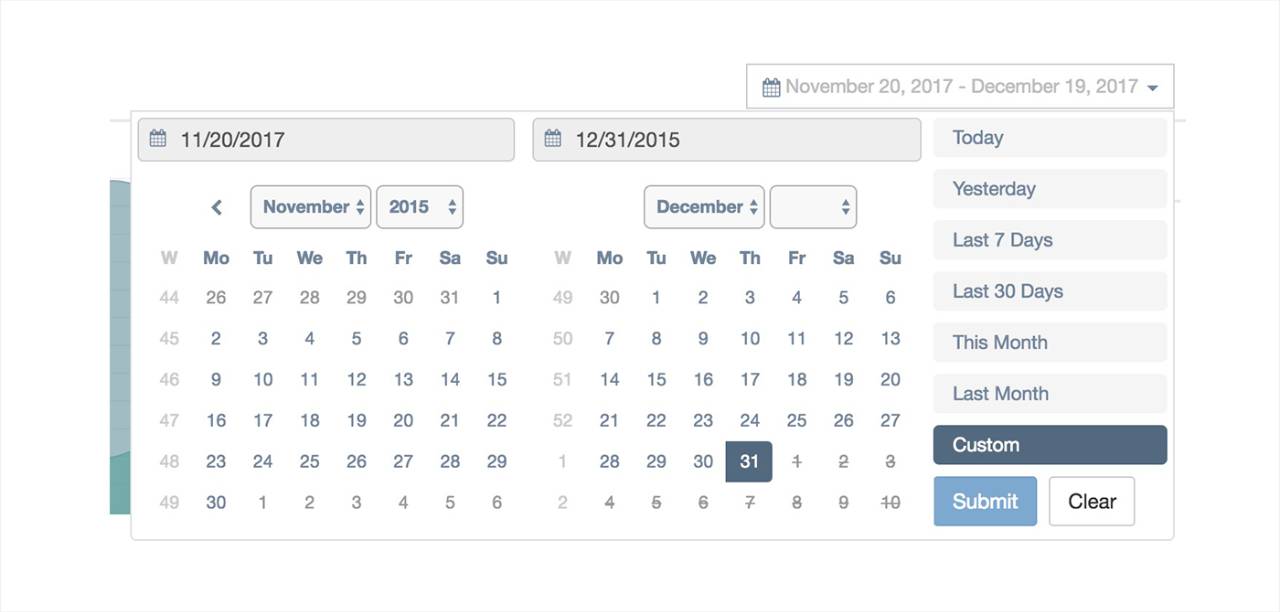Viewport: 1280px width, 612px height.
Task: Select the Last 7 Days preset
Action: pos(1050,240)
